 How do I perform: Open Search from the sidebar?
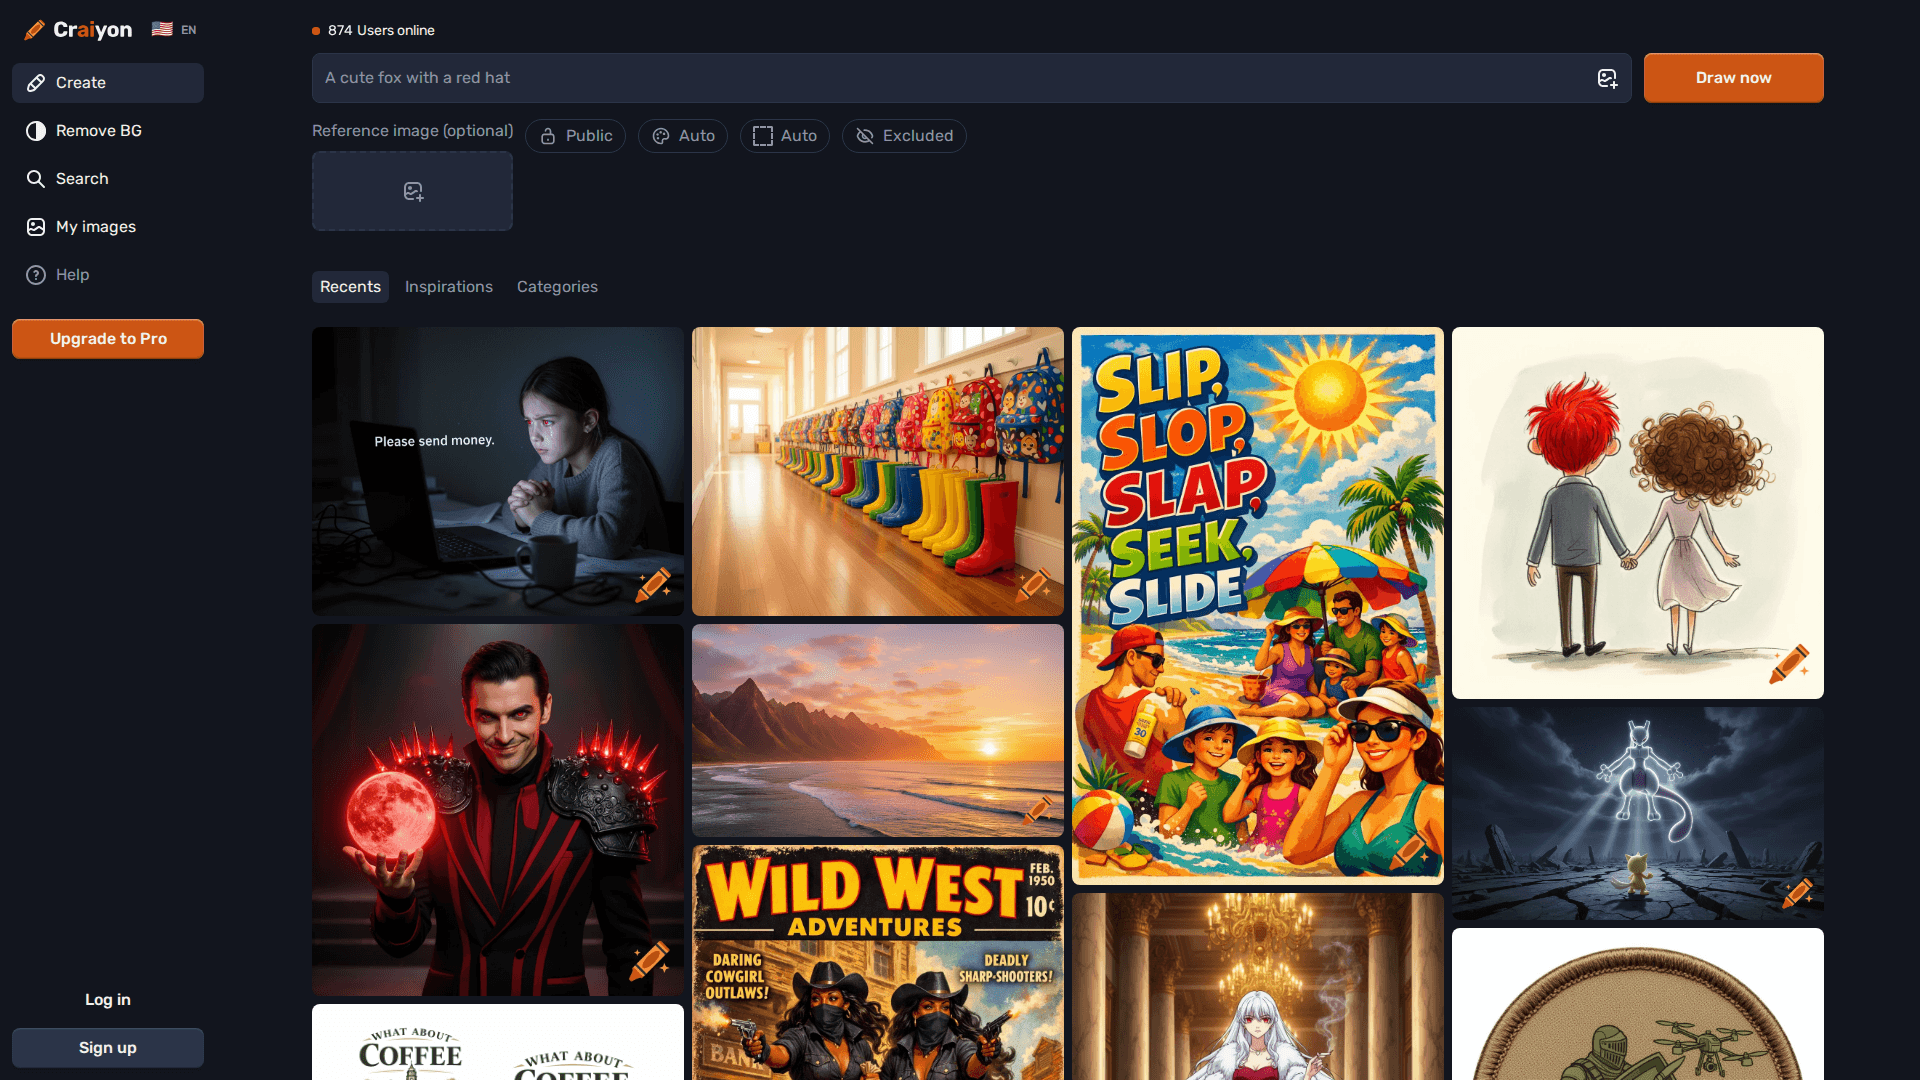82,179
